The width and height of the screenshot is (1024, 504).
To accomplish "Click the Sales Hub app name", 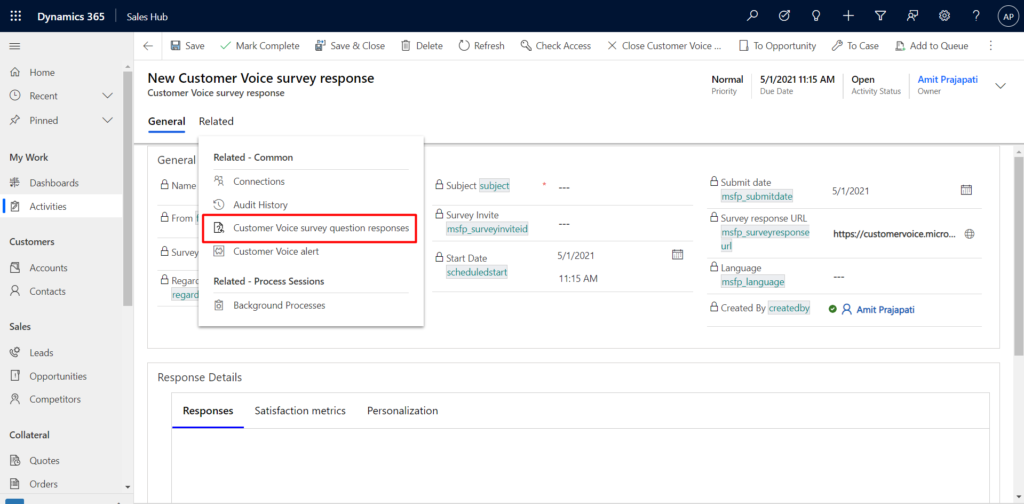I will (147, 16).
